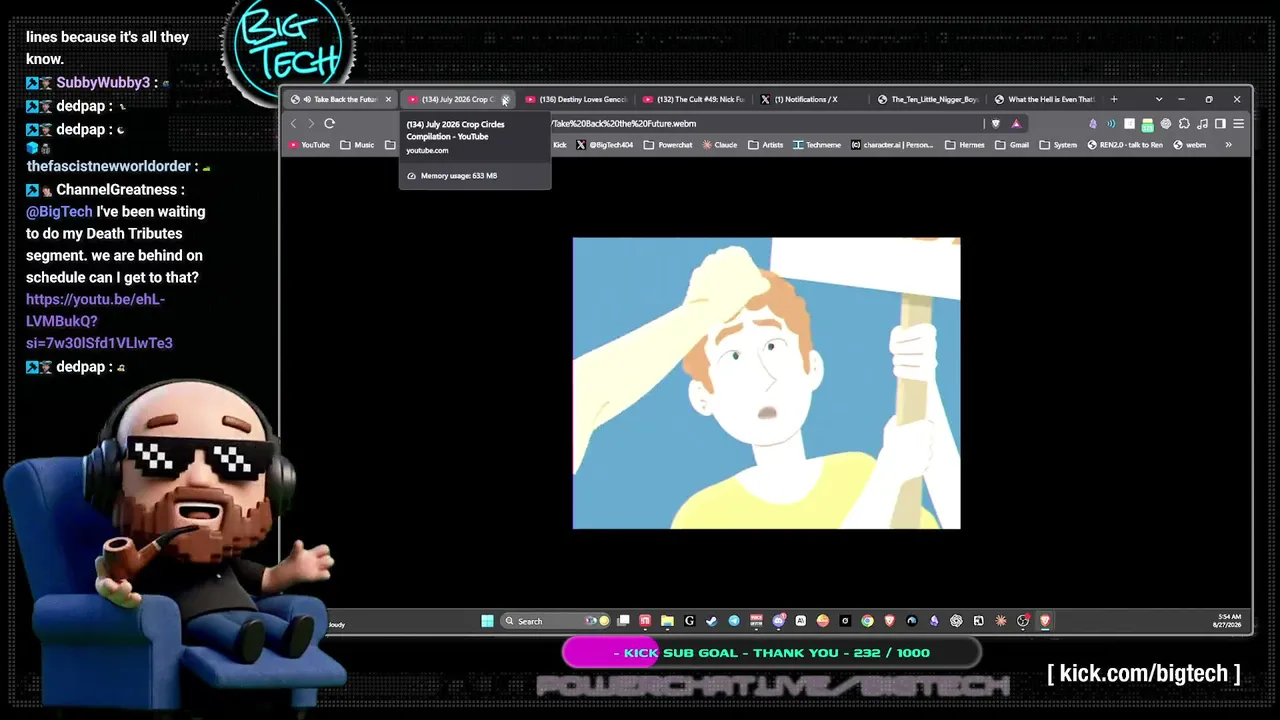Viewport: 1280px width, 720px height.
Task: Open the tab search chevron dropdown
Action: 1159,99
